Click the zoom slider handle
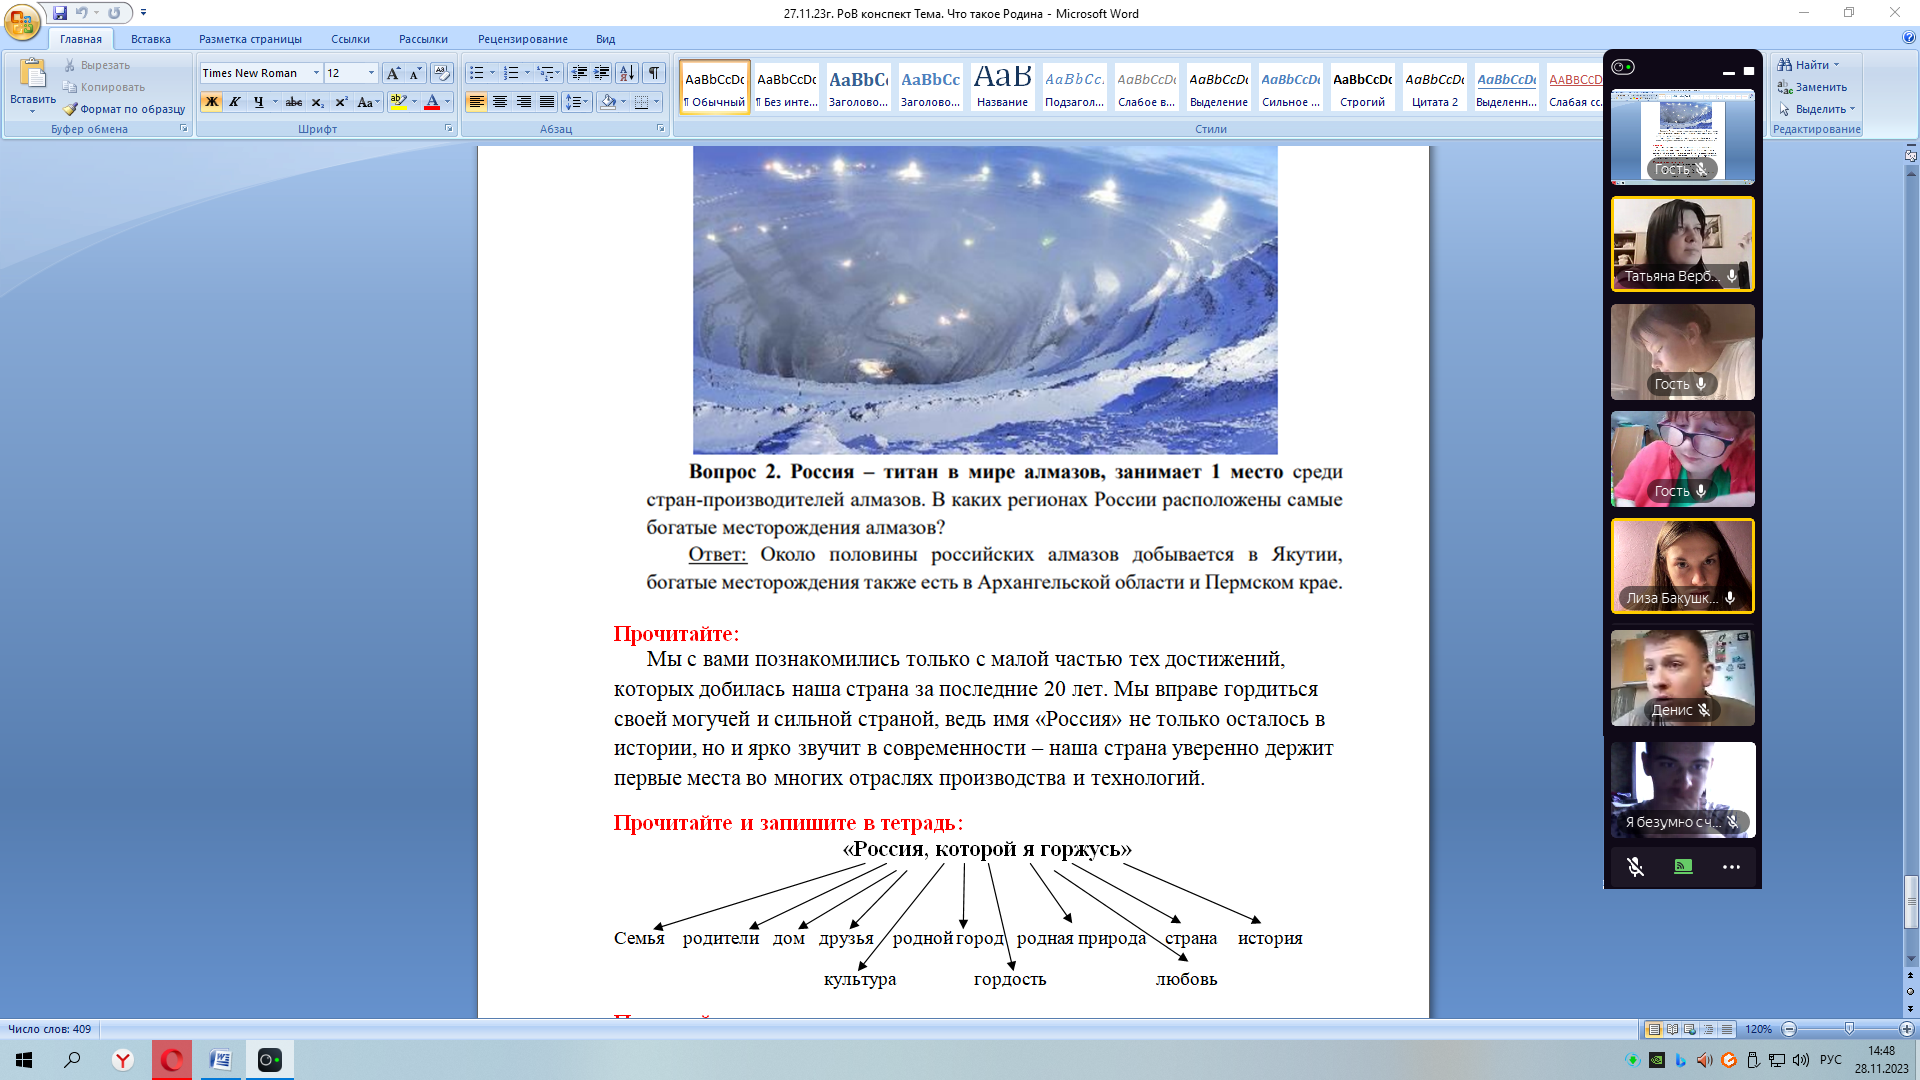The image size is (1920, 1080). [x=1849, y=1029]
